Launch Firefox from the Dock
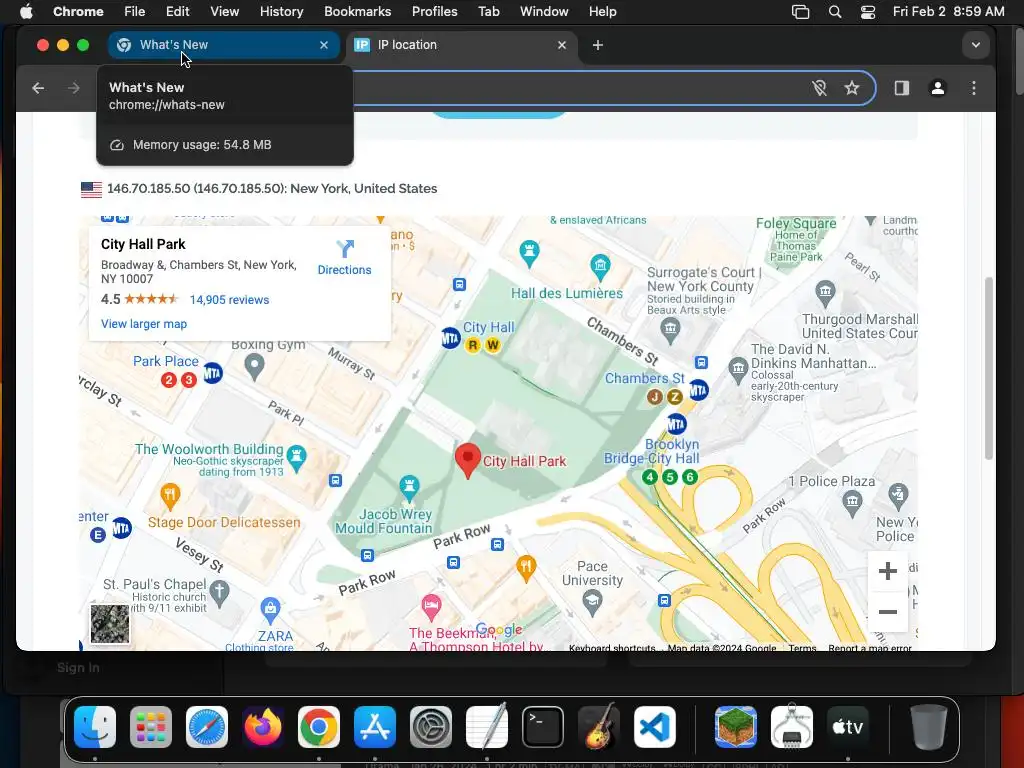This screenshot has width=1024, height=768. click(263, 727)
